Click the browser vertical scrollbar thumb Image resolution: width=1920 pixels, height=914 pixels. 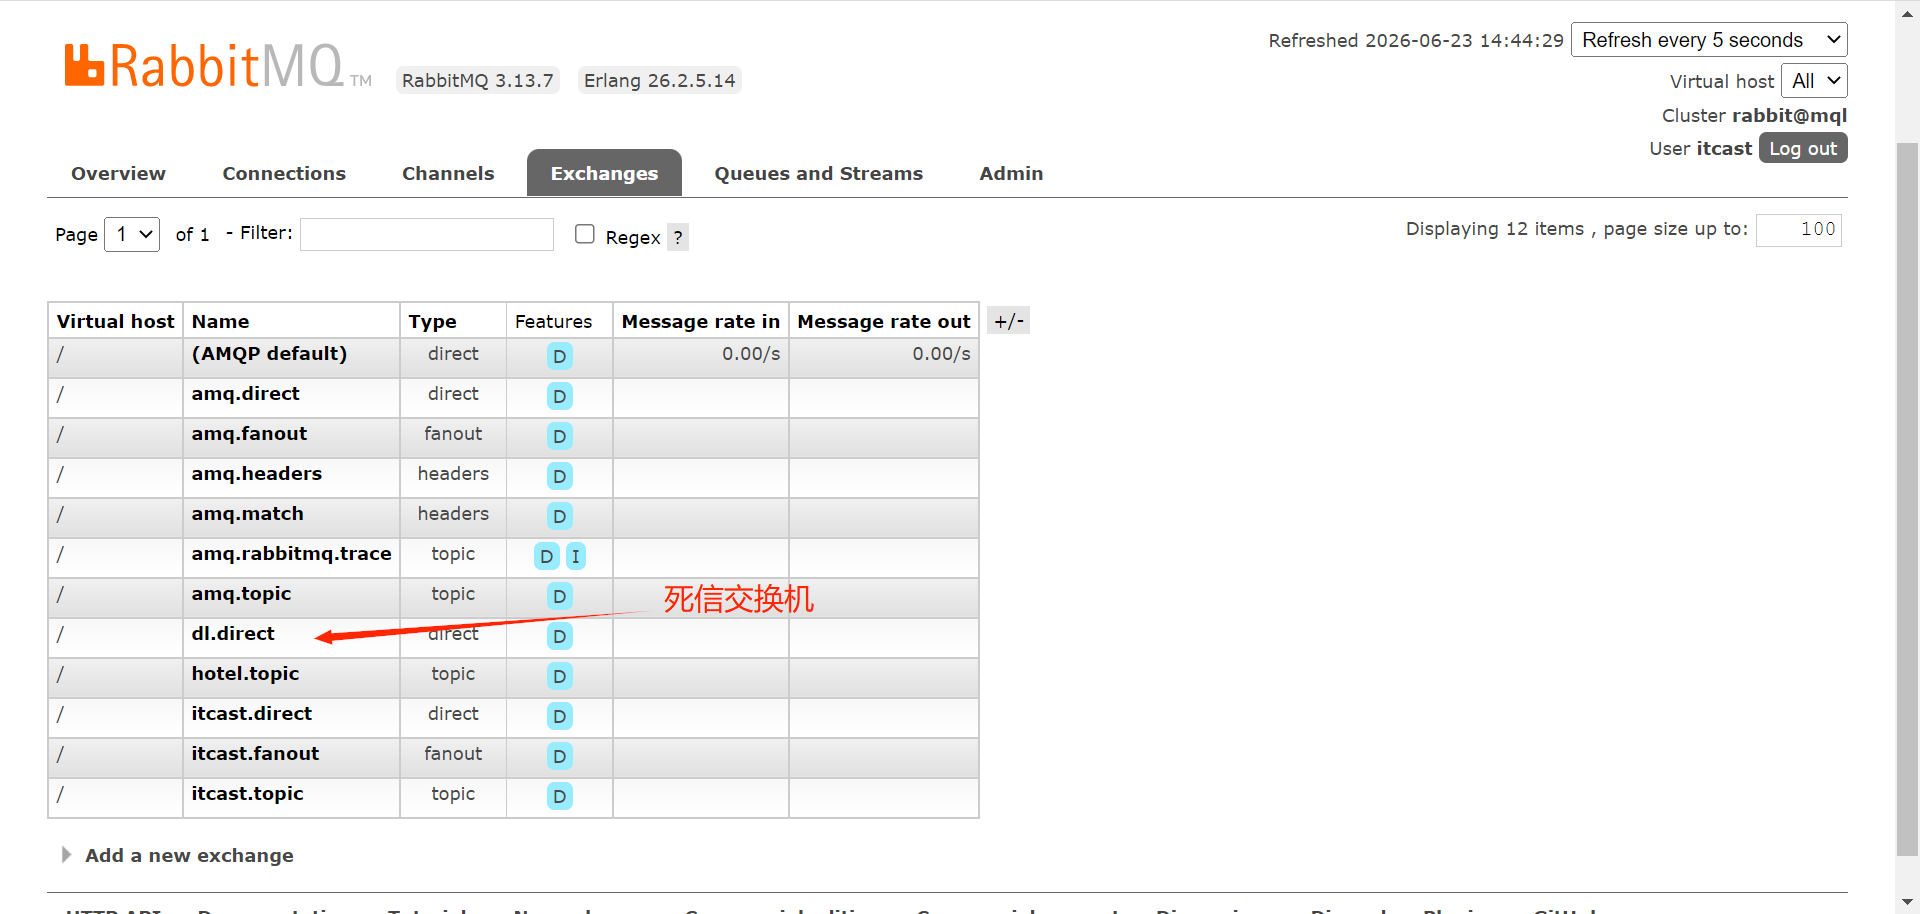[x=1907, y=500]
